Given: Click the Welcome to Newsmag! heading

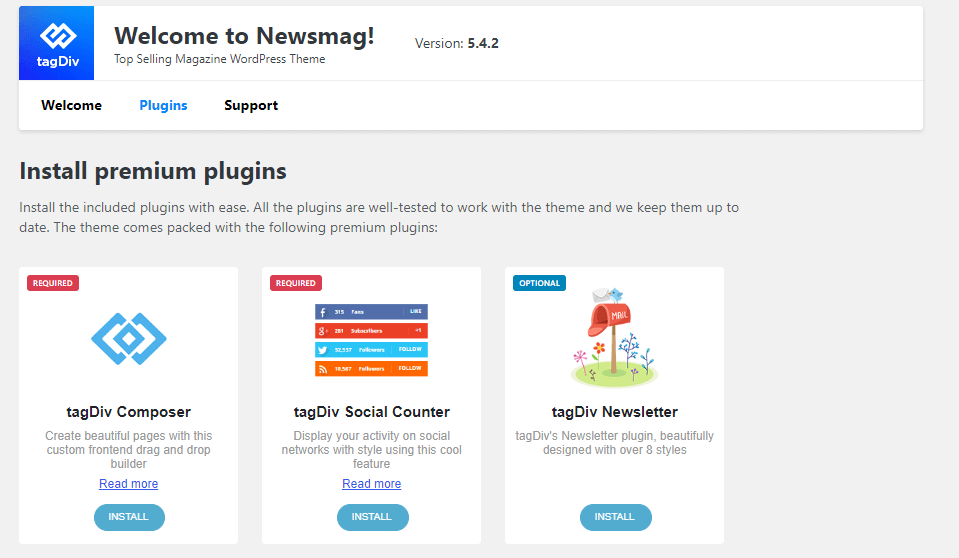Looking at the screenshot, I should coord(244,35).
